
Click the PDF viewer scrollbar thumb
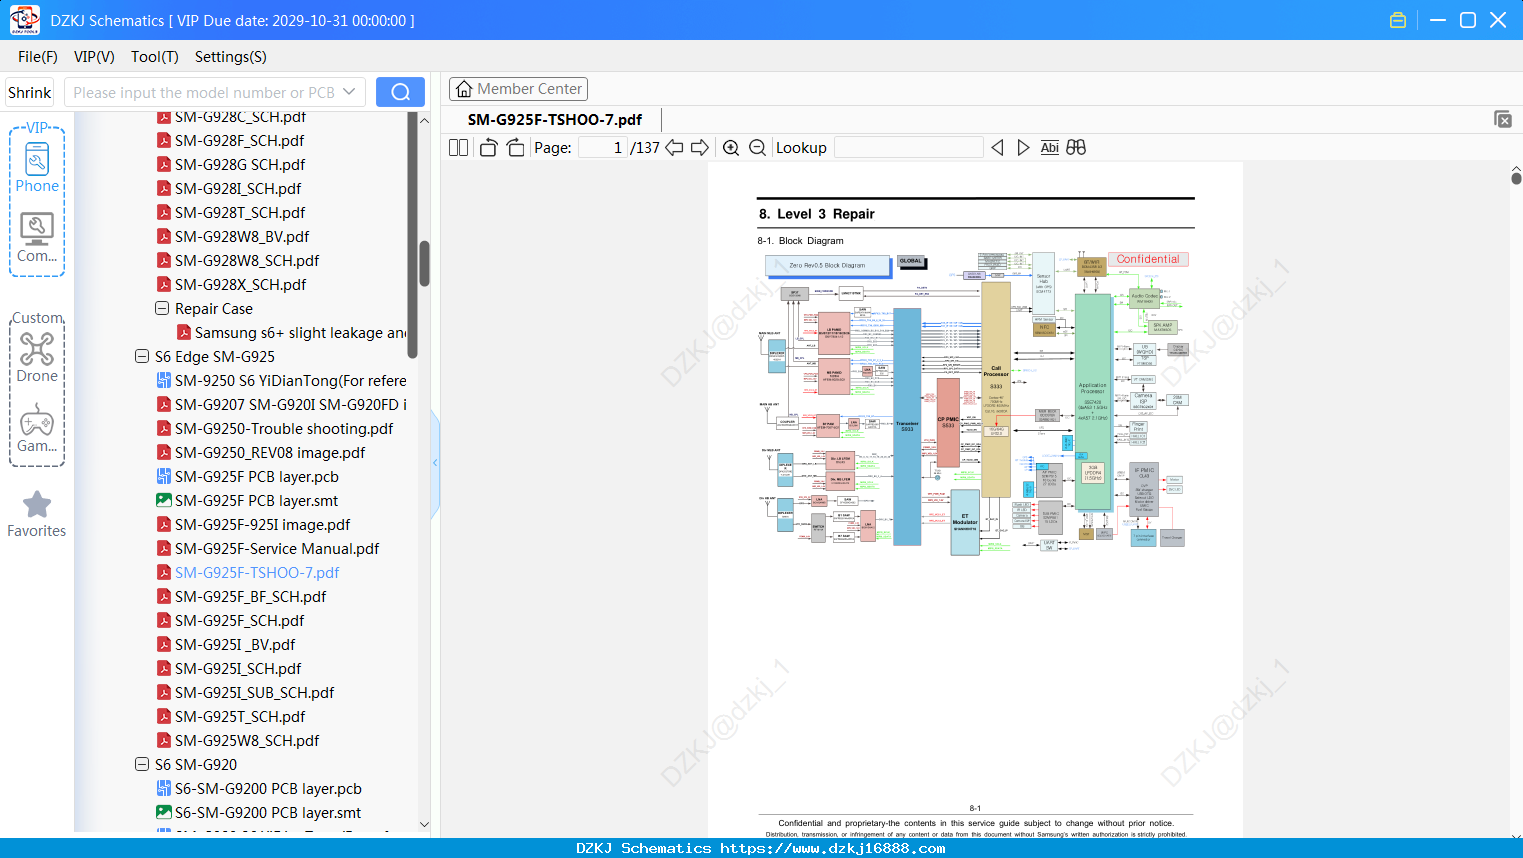[x=1516, y=178]
